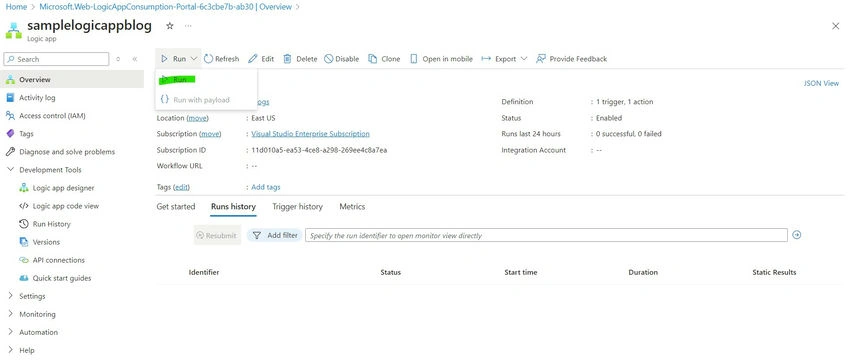Switch to the Metrics tab
Screen dimensions: 850x360
[352, 207]
